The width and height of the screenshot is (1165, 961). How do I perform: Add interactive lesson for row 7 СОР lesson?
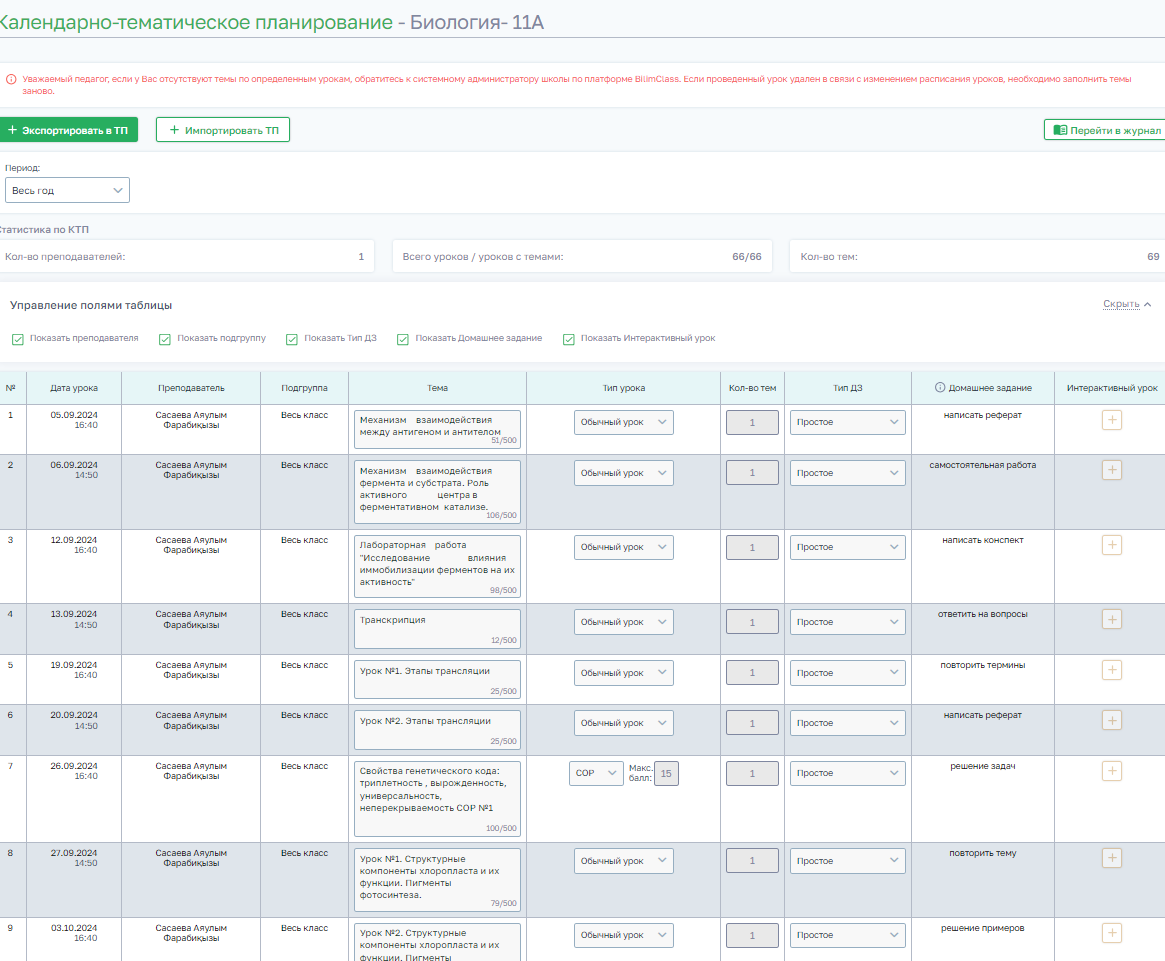pos(1111,771)
